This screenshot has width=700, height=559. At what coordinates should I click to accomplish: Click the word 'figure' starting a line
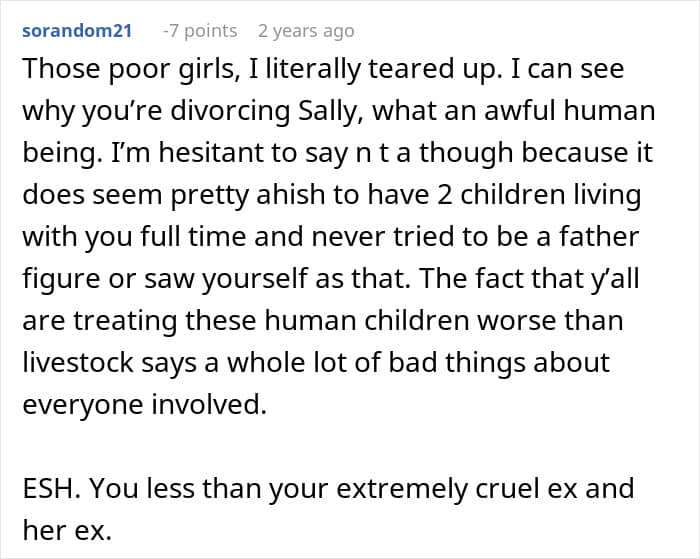coord(61,279)
